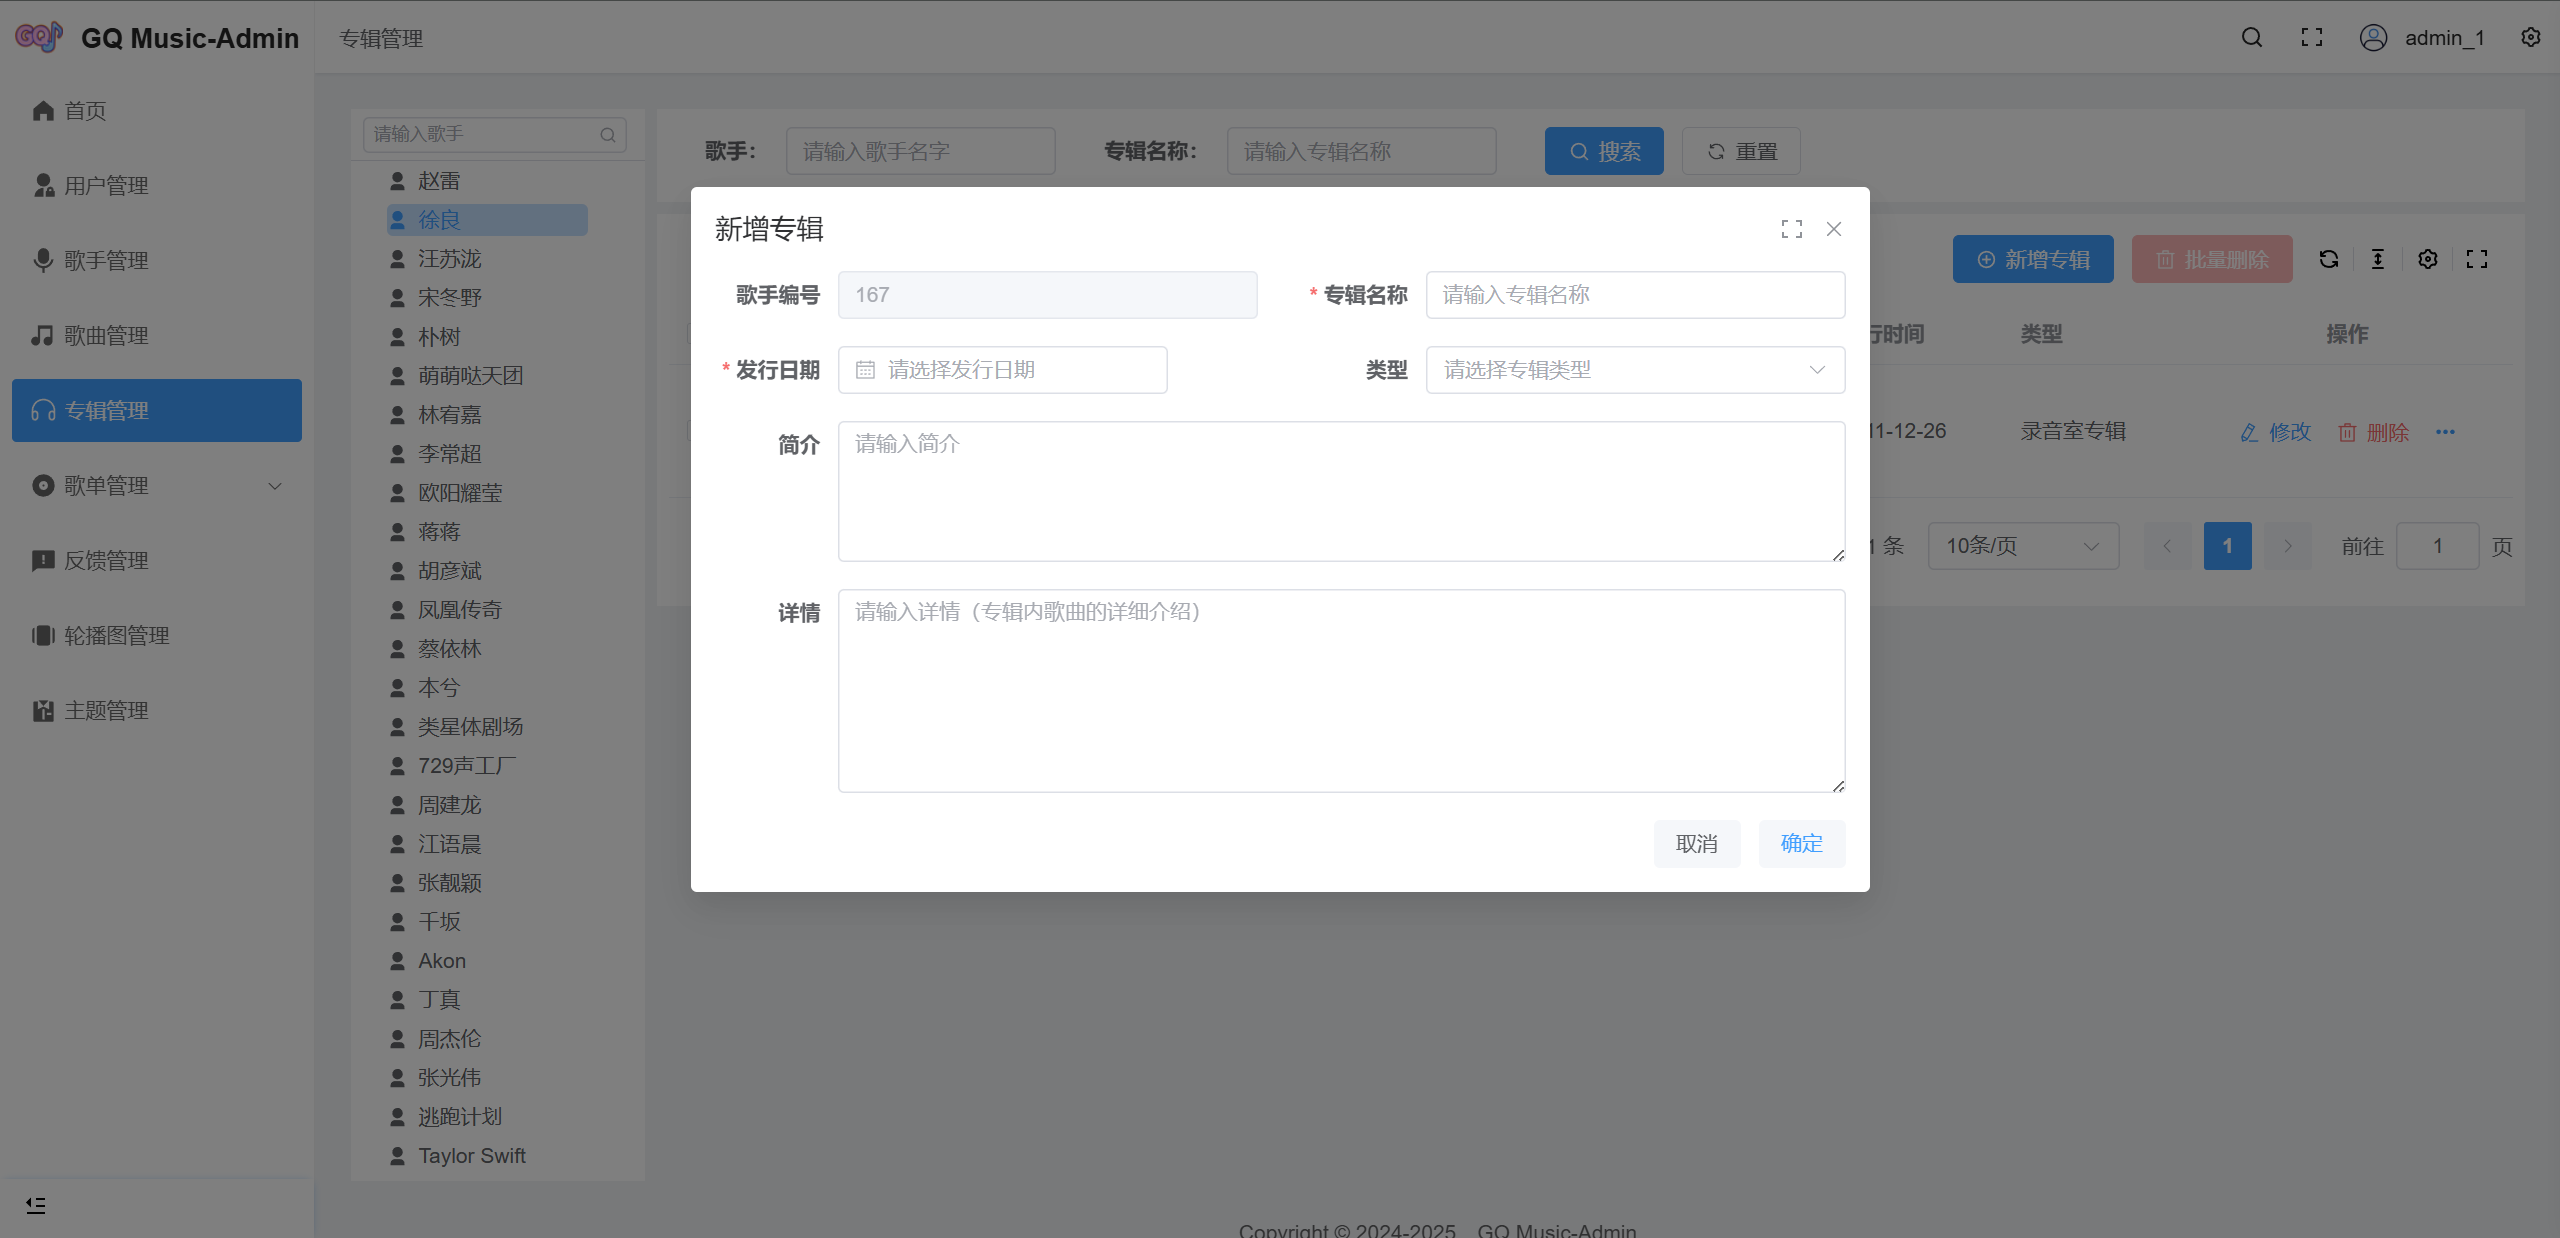The height and width of the screenshot is (1238, 2560).
Task: Click the table refresh icon
Action: [2328, 260]
